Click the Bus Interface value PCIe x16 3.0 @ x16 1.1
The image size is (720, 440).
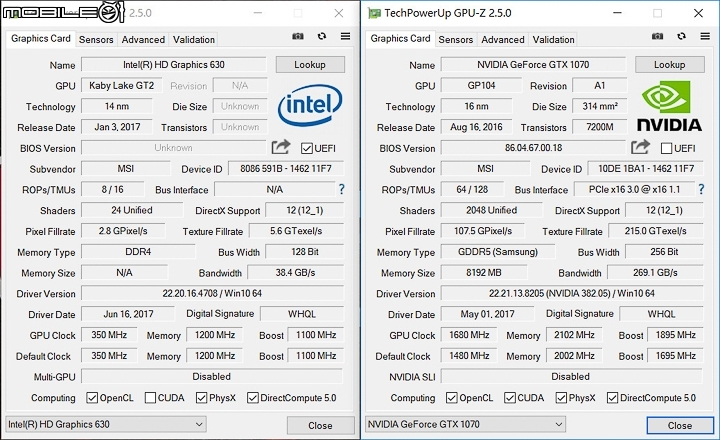coord(634,189)
